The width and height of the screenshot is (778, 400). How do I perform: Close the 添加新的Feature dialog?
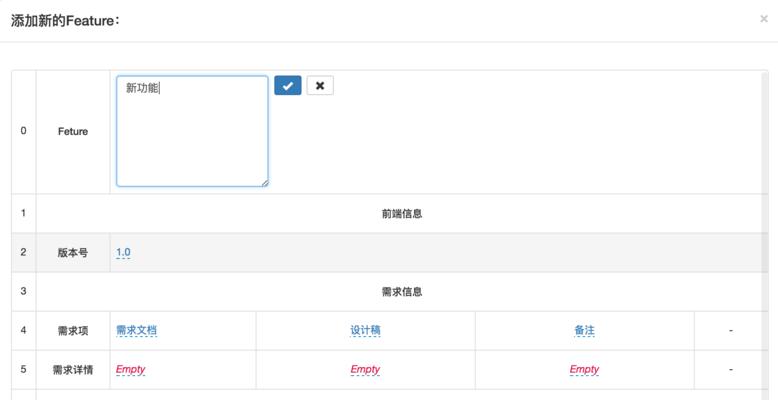764,19
